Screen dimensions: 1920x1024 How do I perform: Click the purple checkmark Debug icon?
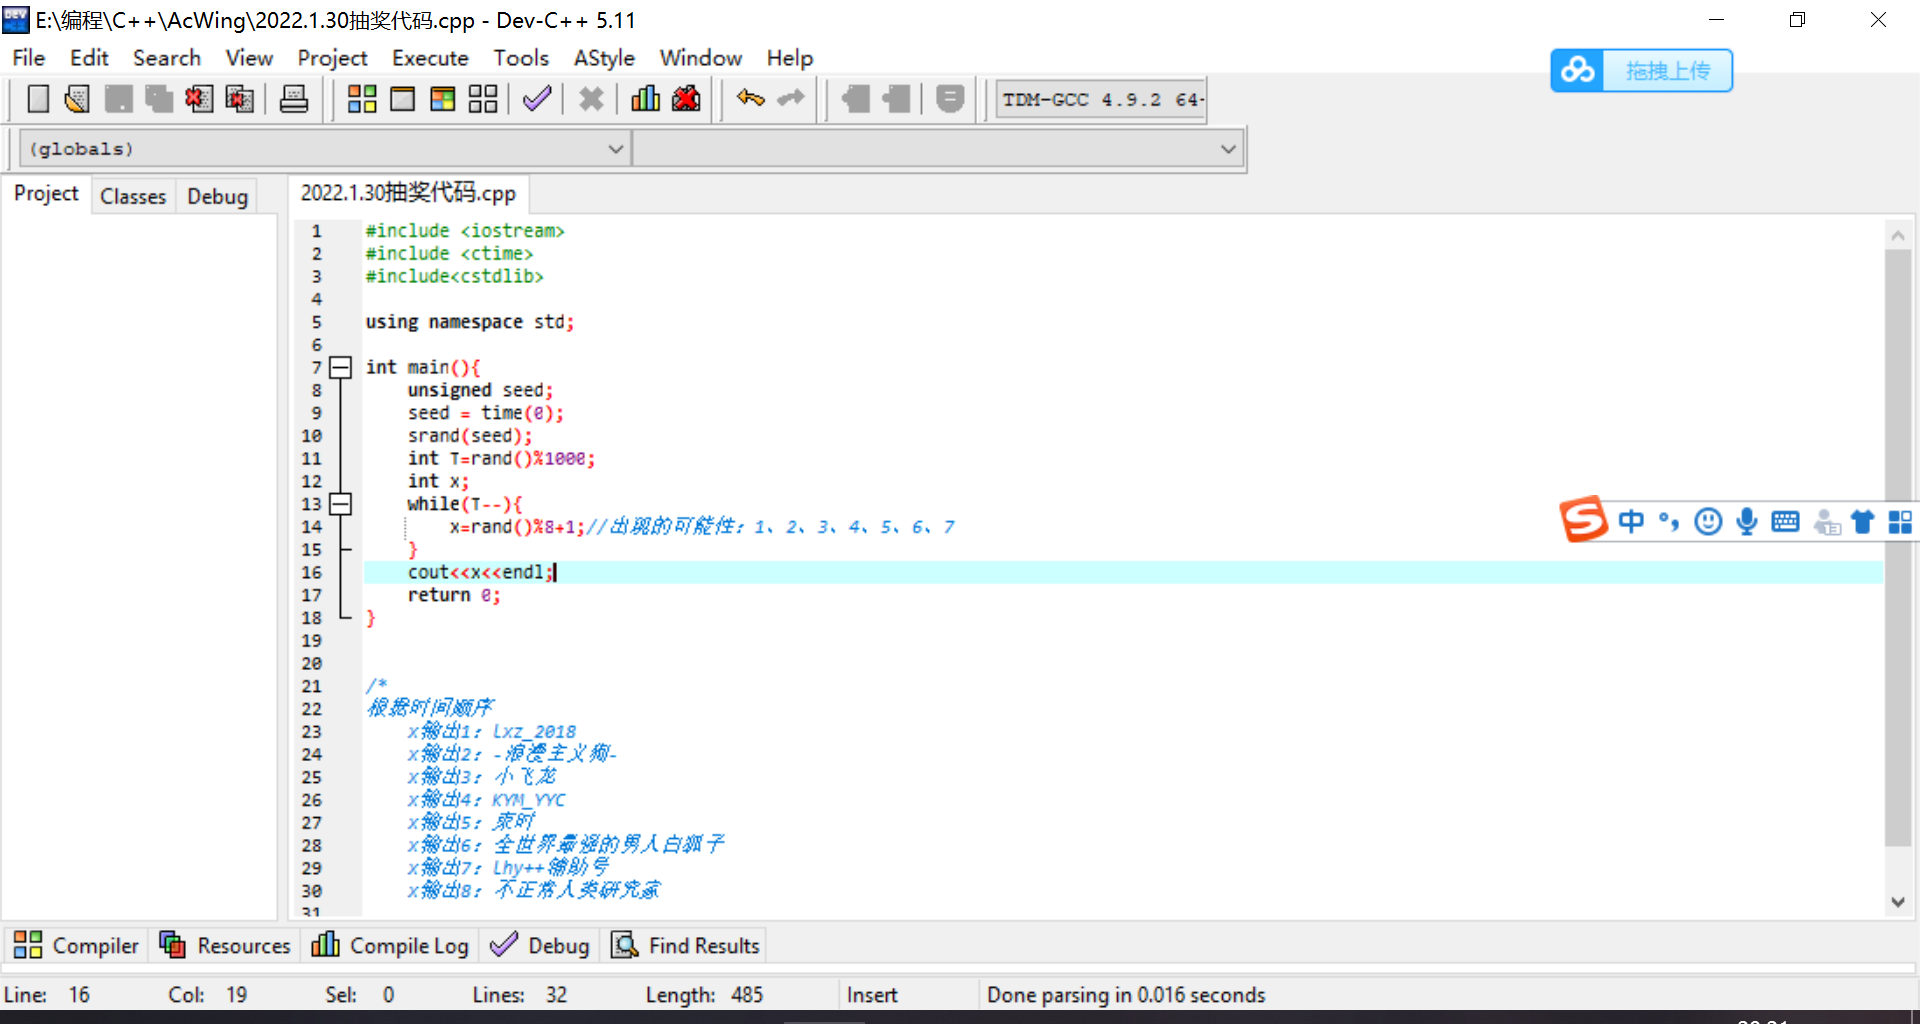[537, 99]
